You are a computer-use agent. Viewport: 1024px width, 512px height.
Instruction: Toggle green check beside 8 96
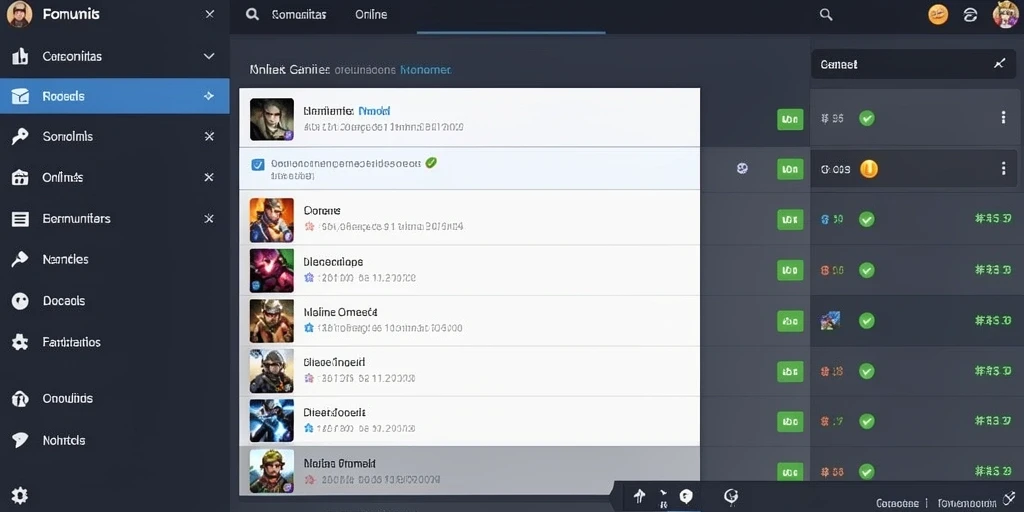tap(867, 270)
